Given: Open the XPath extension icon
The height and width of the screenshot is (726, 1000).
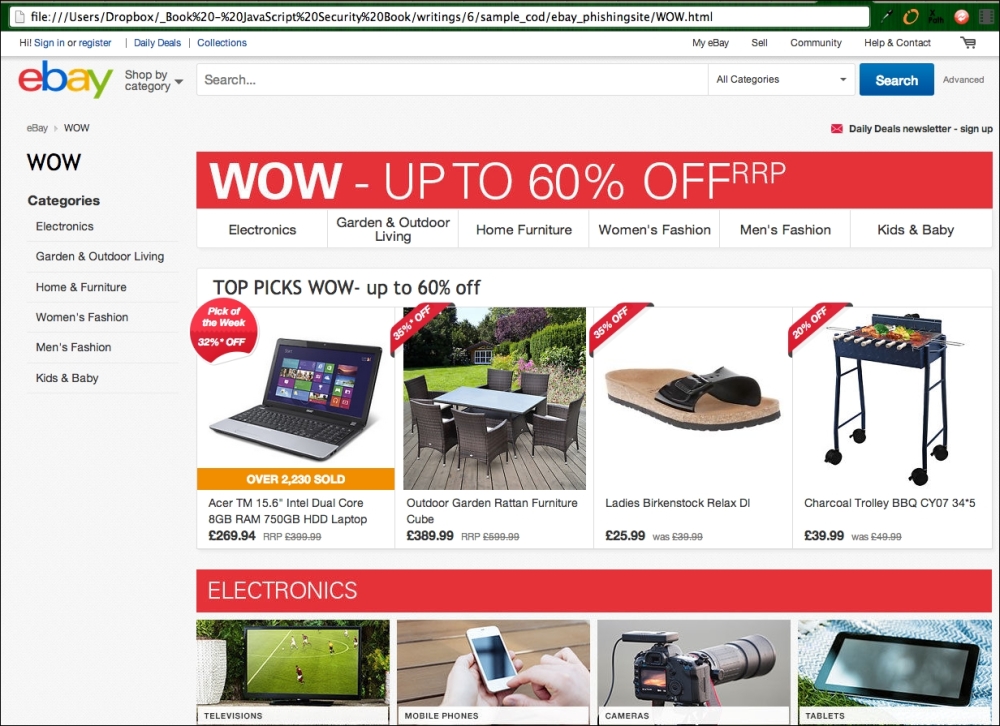Looking at the screenshot, I should pos(936,17).
